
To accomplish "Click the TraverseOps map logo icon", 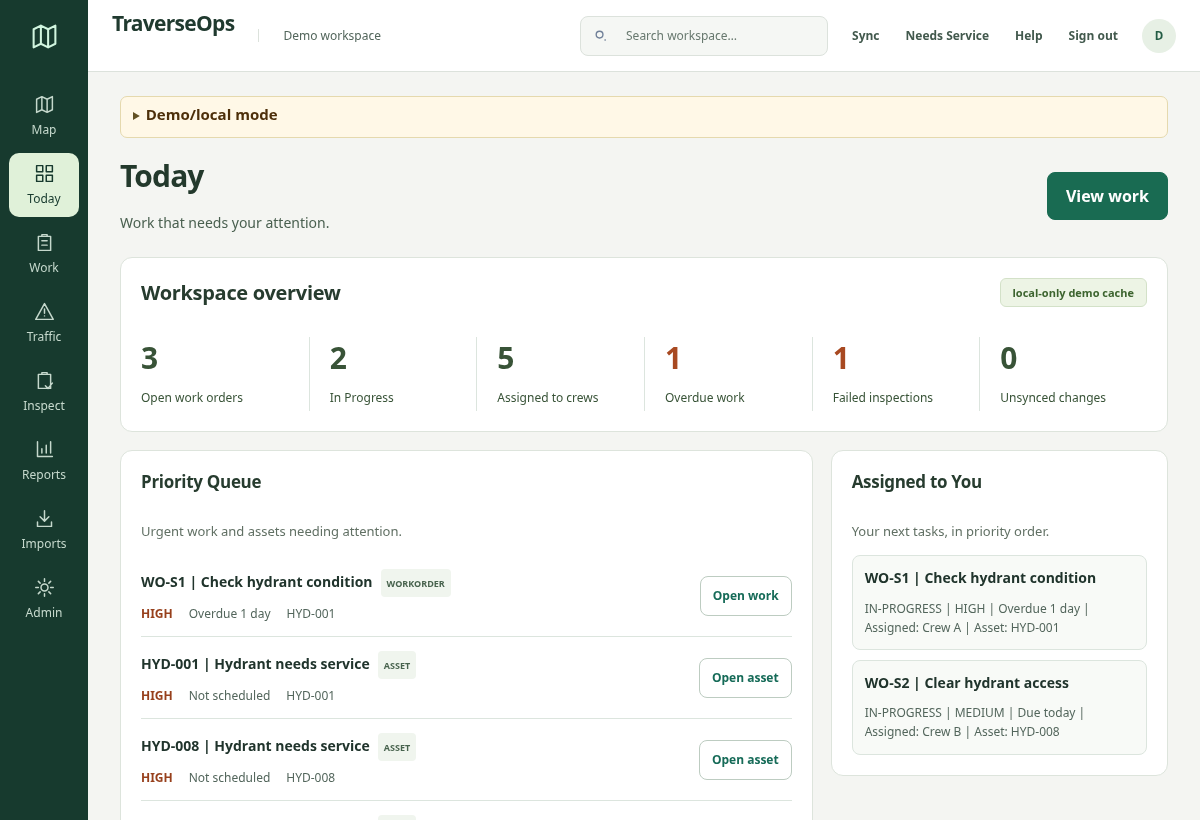I will [x=44, y=36].
